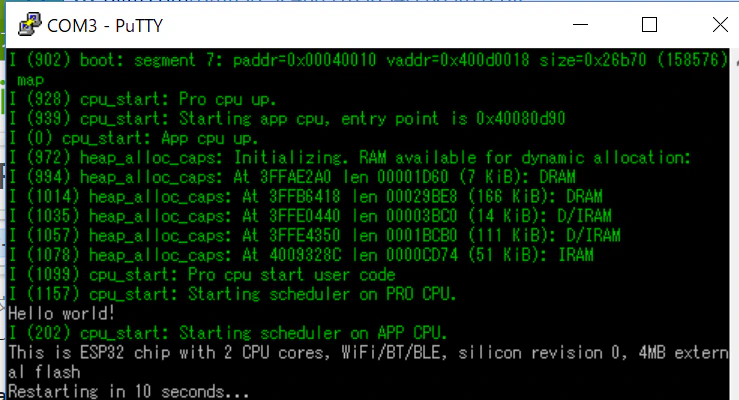This screenshot has width=739, height=400.
Task: Open the PuTTY system menu icon
Action: [x=30, y=24]
